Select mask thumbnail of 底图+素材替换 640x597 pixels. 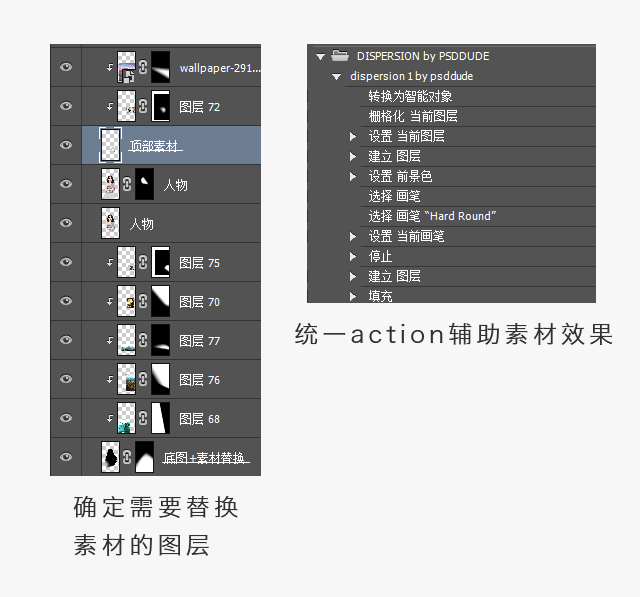click(144, 457)
